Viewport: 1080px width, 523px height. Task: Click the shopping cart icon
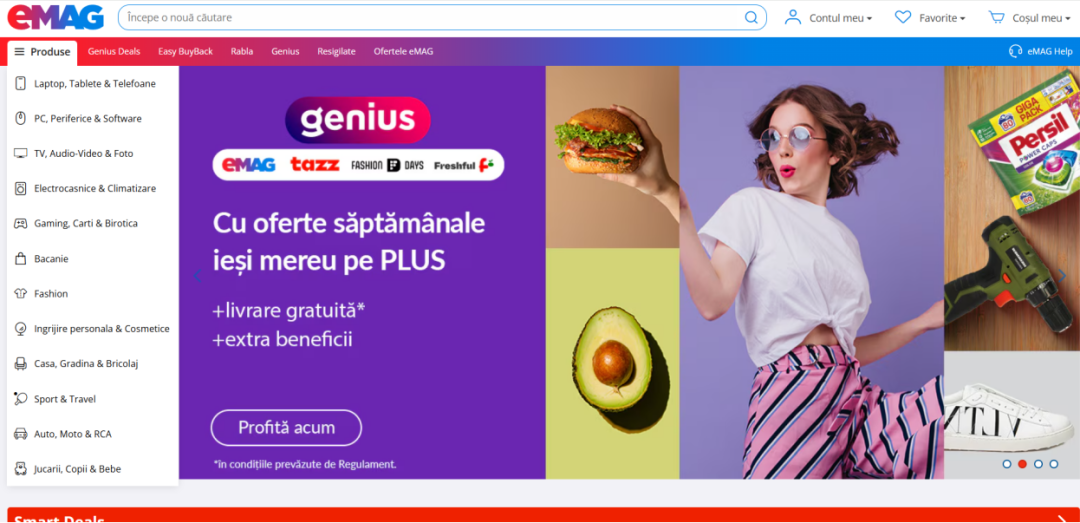pyautogui.click(x=996, y=17)
